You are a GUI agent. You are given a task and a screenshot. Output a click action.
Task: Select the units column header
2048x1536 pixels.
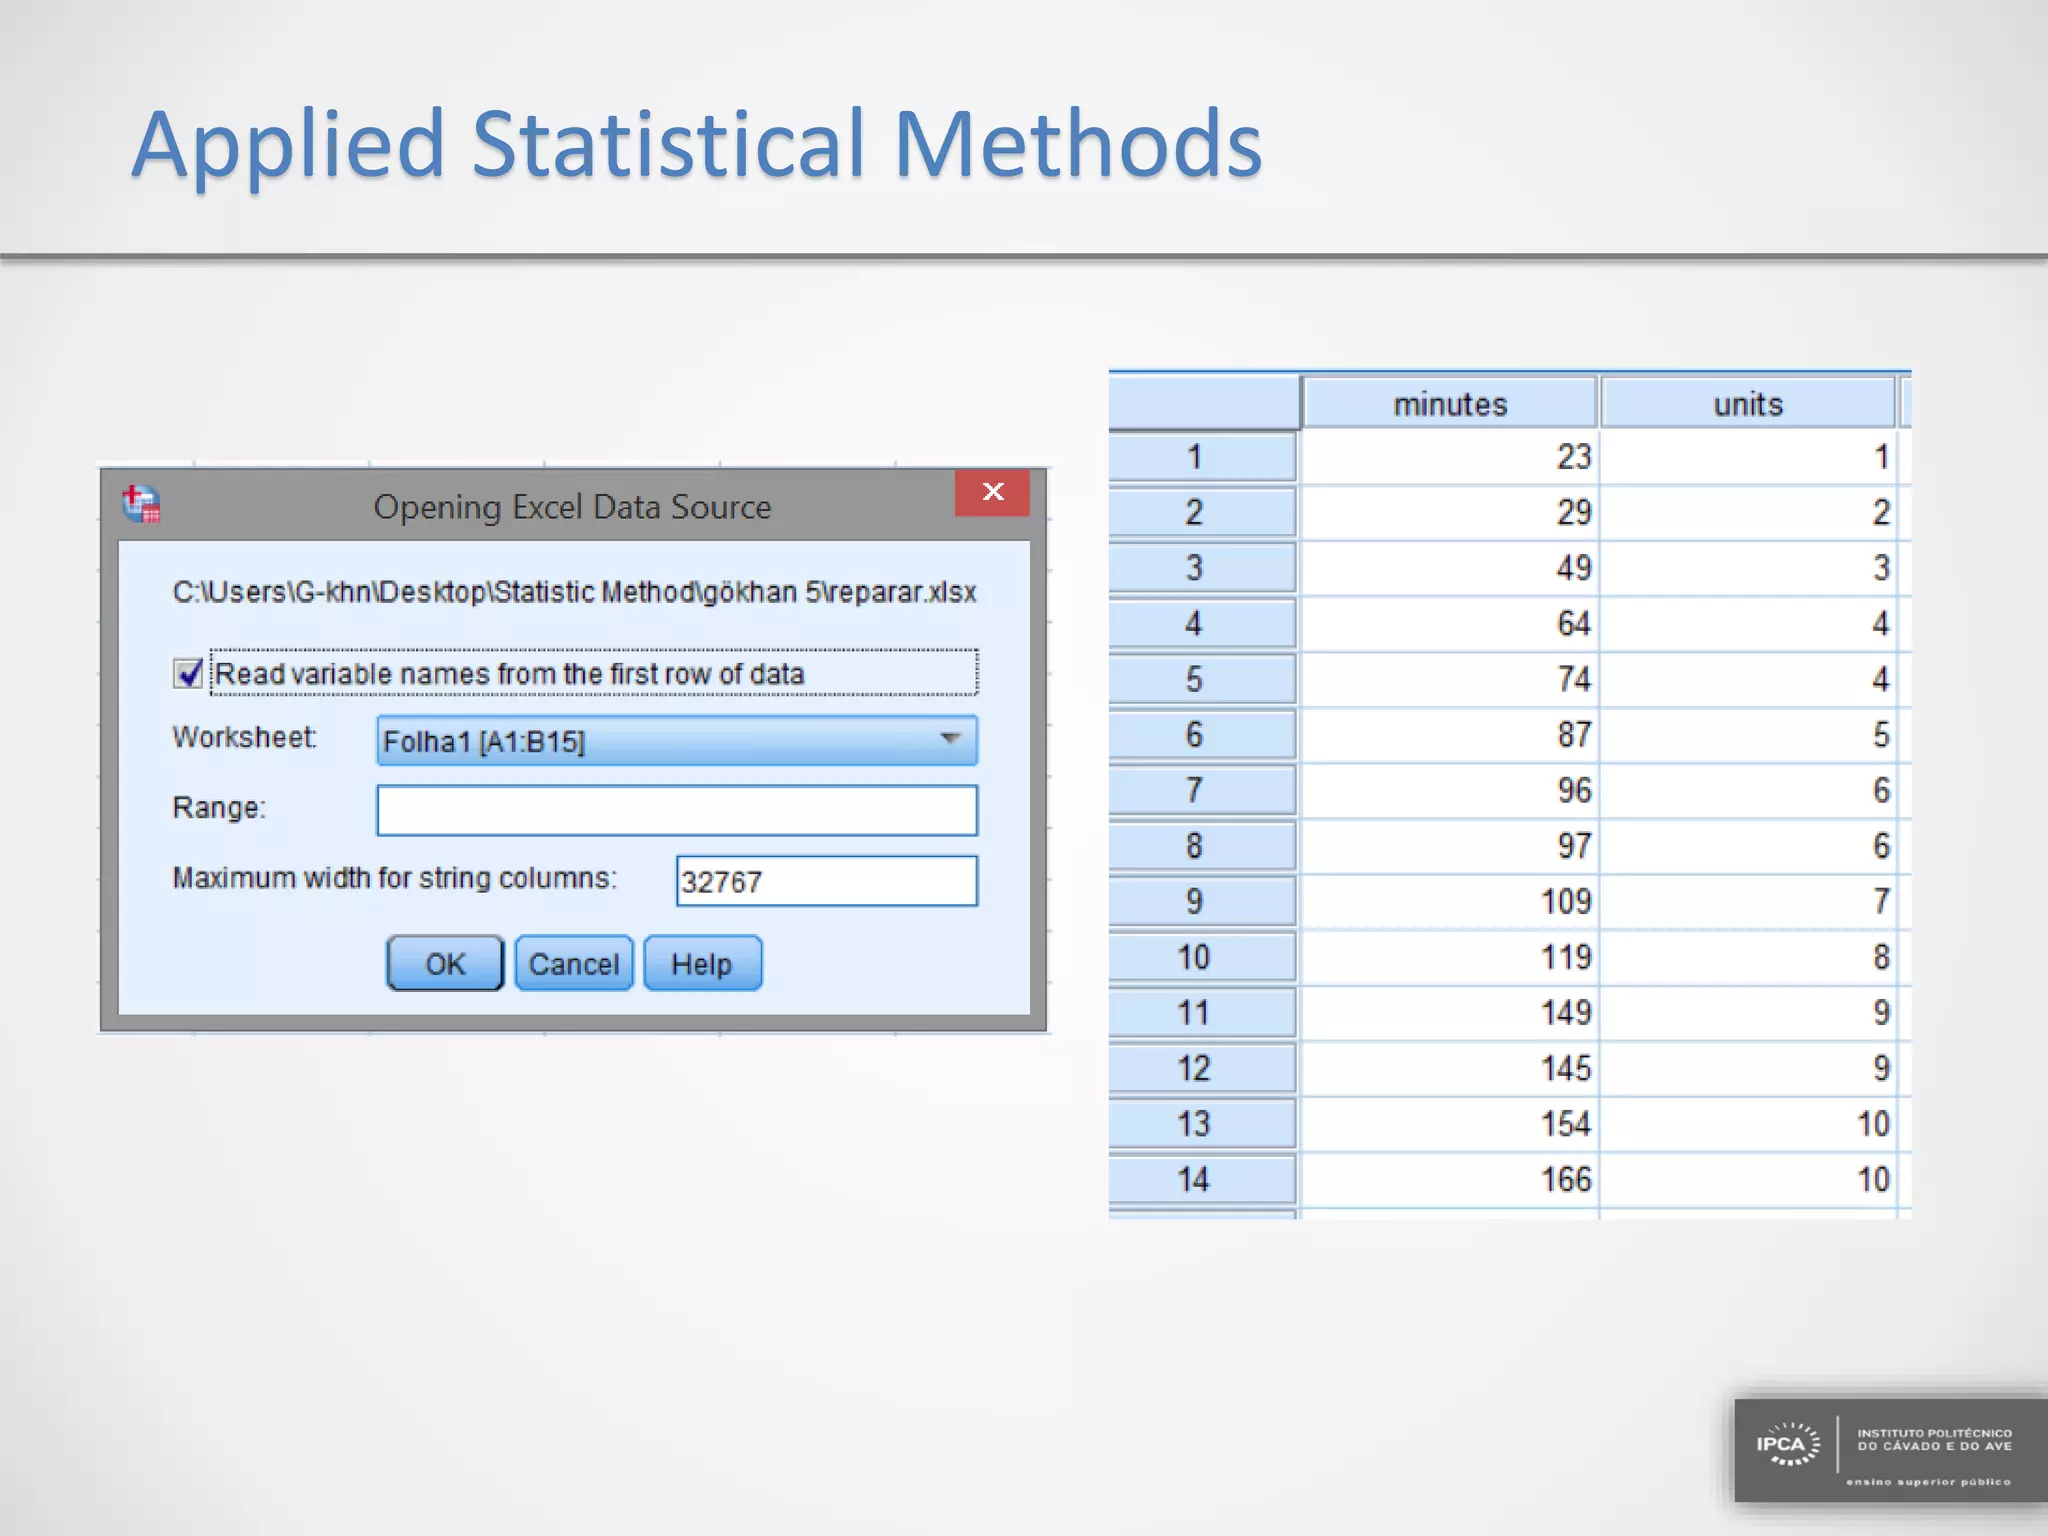(1748, 403)
